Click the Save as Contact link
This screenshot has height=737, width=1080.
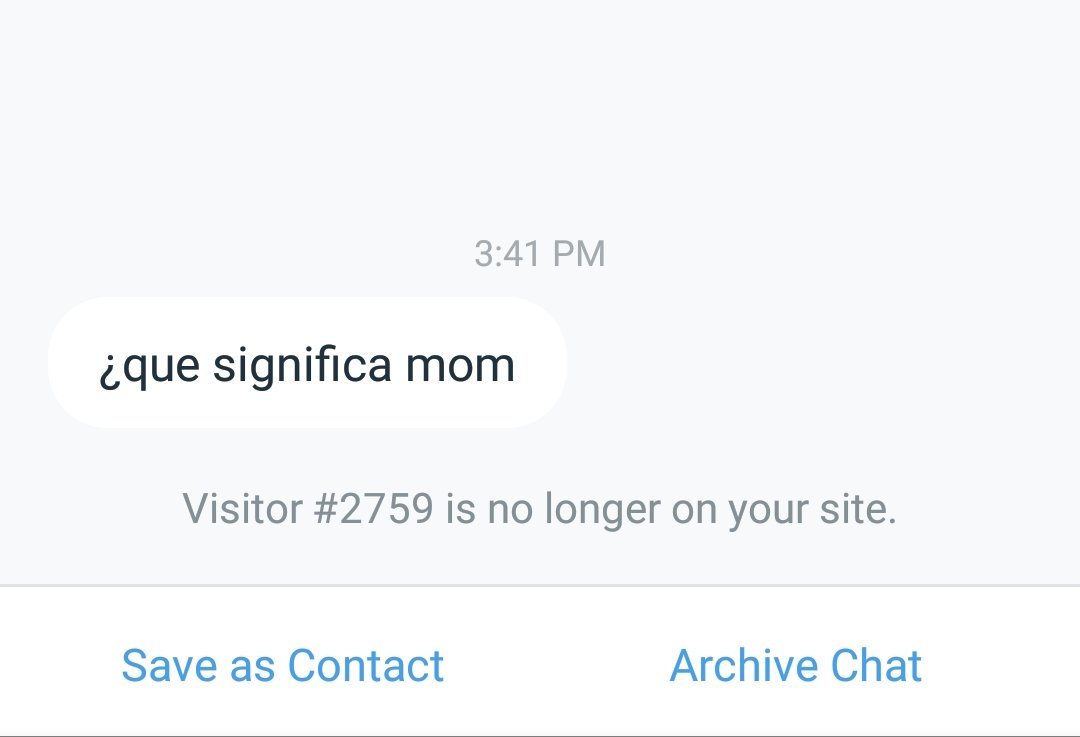pos(282,665)
